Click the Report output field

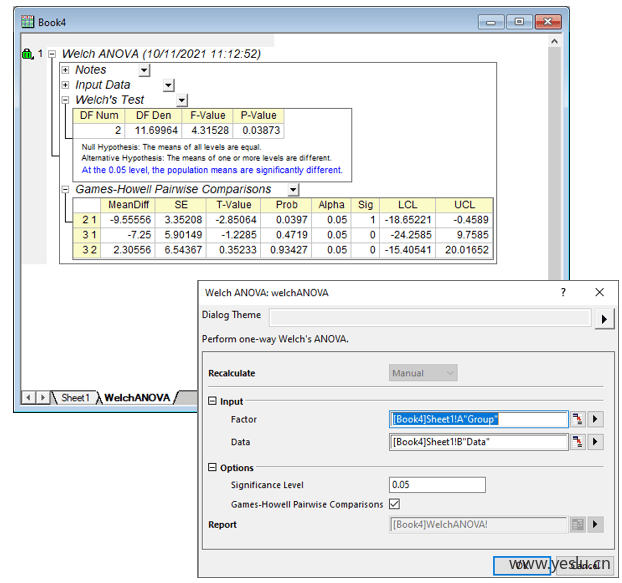[478, 525]
